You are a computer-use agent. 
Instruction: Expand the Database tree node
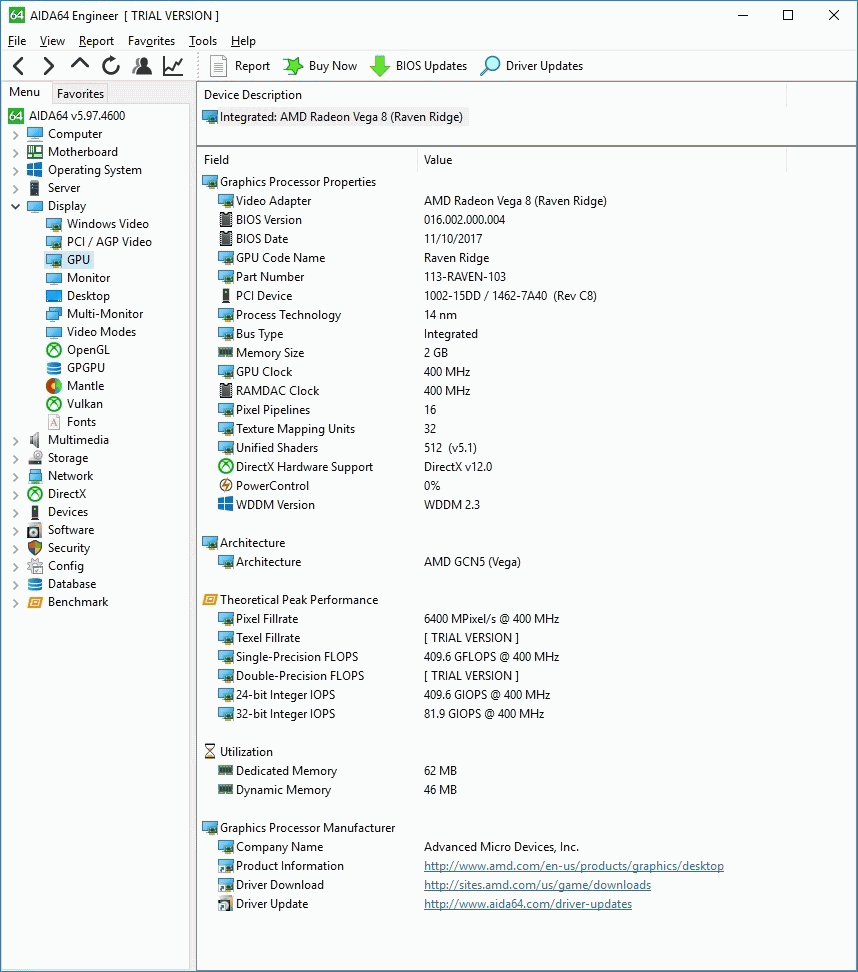click(x=15, y=585)
